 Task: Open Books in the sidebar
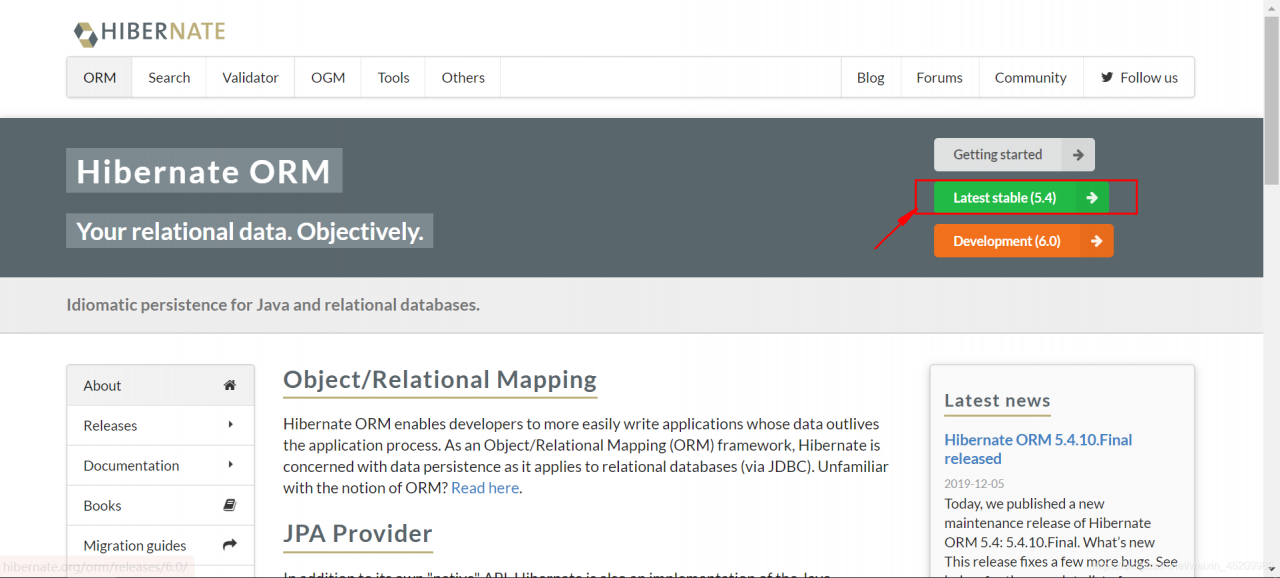[160, 505]
